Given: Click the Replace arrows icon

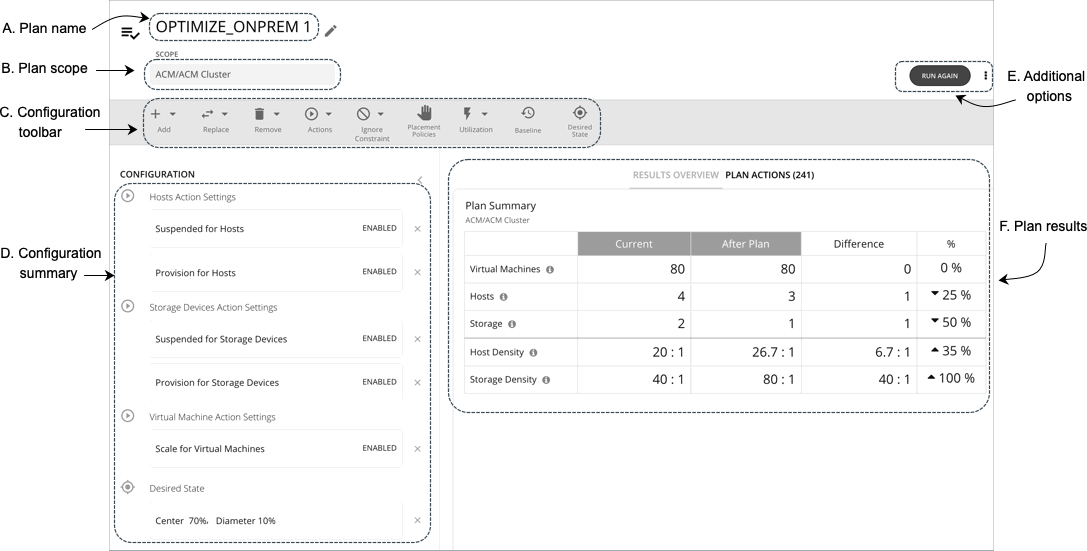Looking at the screenshot, I should click(x=207, y=114).
